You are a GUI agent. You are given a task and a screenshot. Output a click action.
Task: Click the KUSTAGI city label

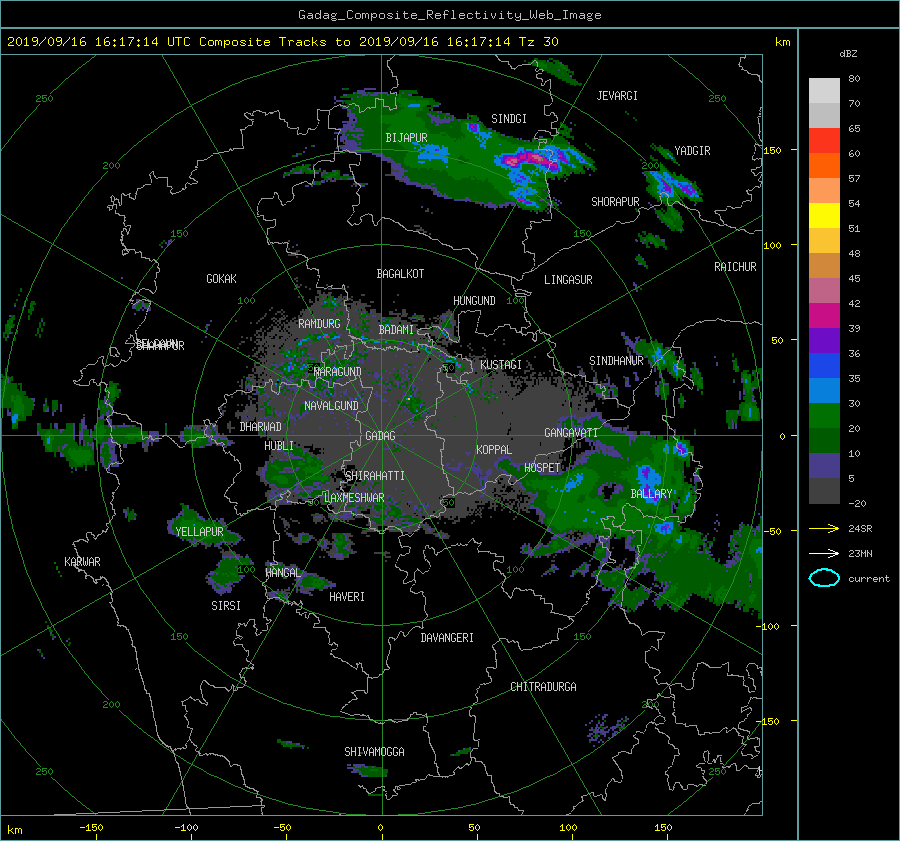501,365
